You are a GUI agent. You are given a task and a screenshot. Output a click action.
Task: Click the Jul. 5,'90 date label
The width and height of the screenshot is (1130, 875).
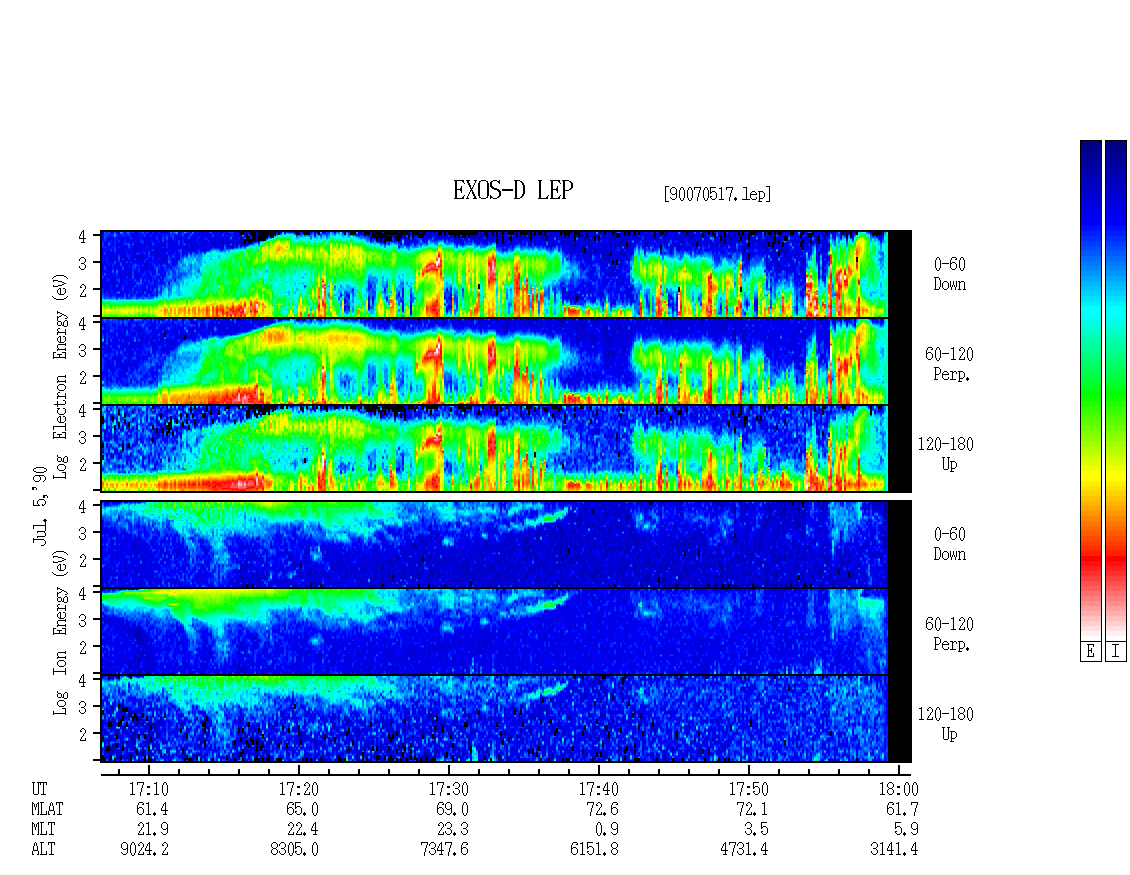pyautogui.click(x=40, y=505)
